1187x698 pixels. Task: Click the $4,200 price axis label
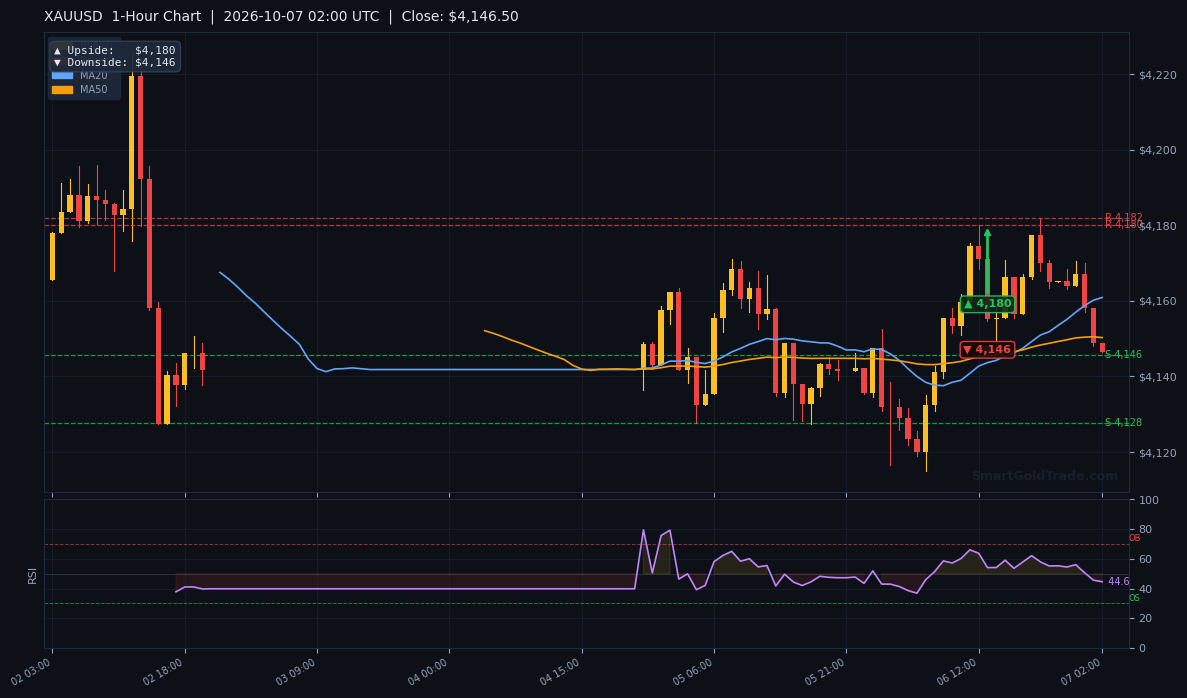[x=1157, y=151]
